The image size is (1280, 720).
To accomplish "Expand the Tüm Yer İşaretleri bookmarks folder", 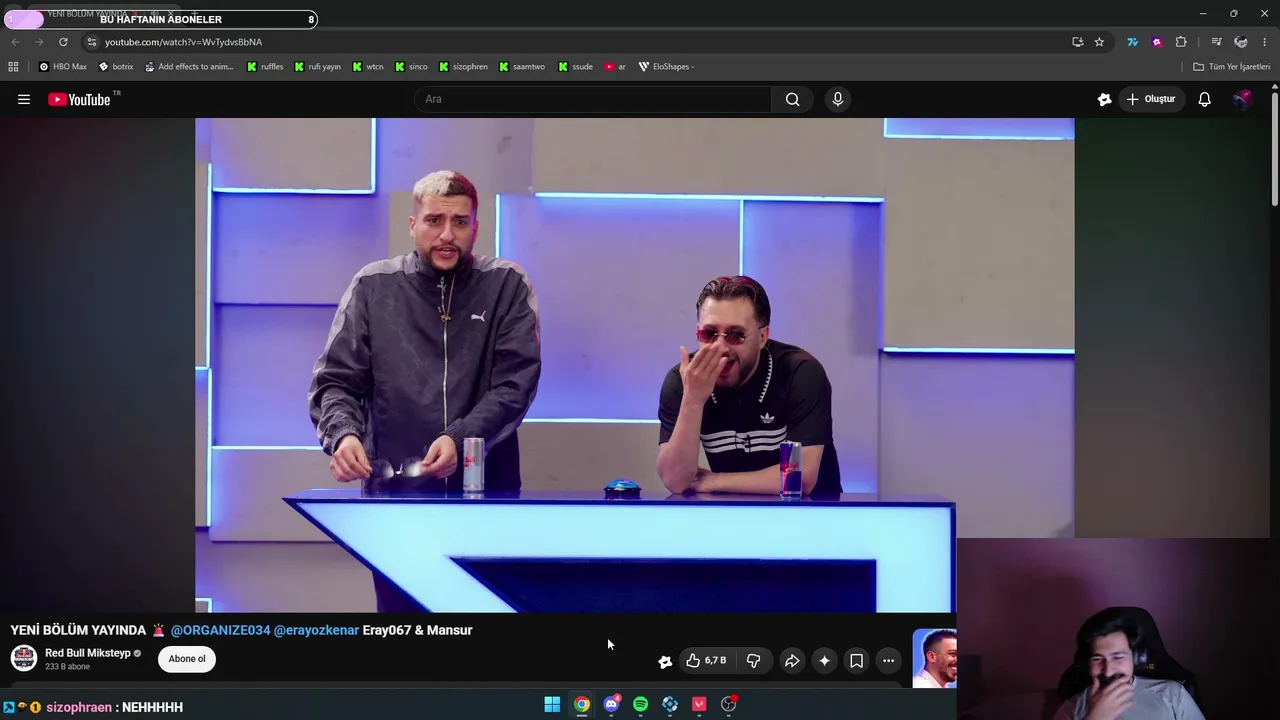I will coord(1231,67).
